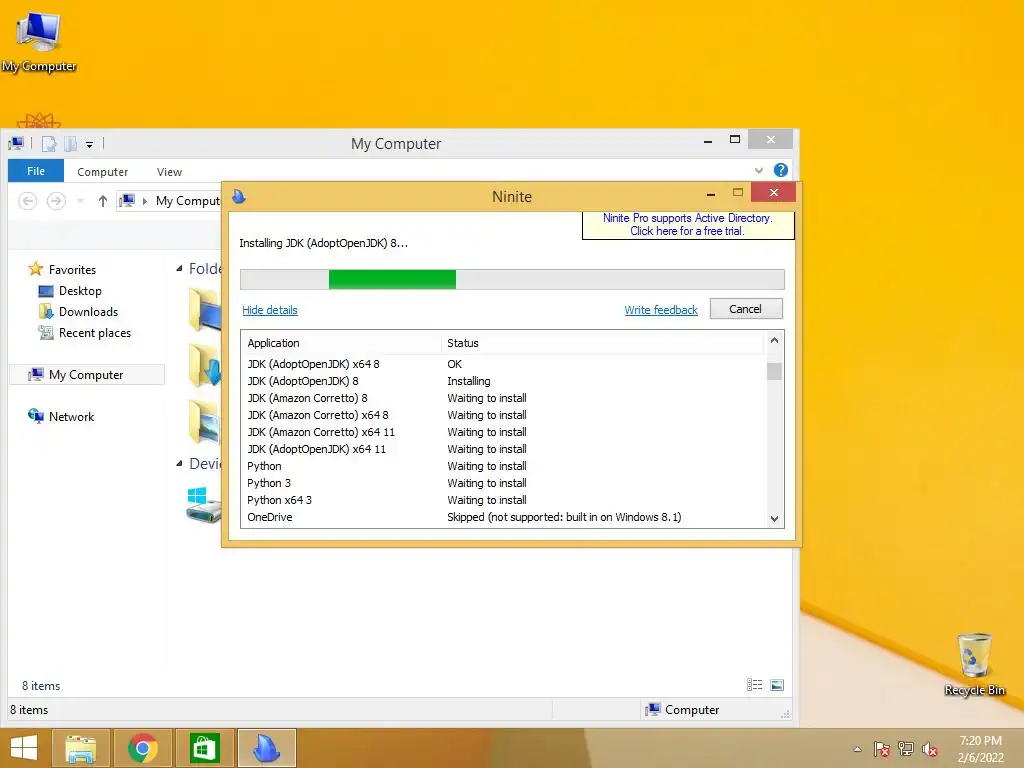Expand the explorer ribbon chevron

[759, 170]
